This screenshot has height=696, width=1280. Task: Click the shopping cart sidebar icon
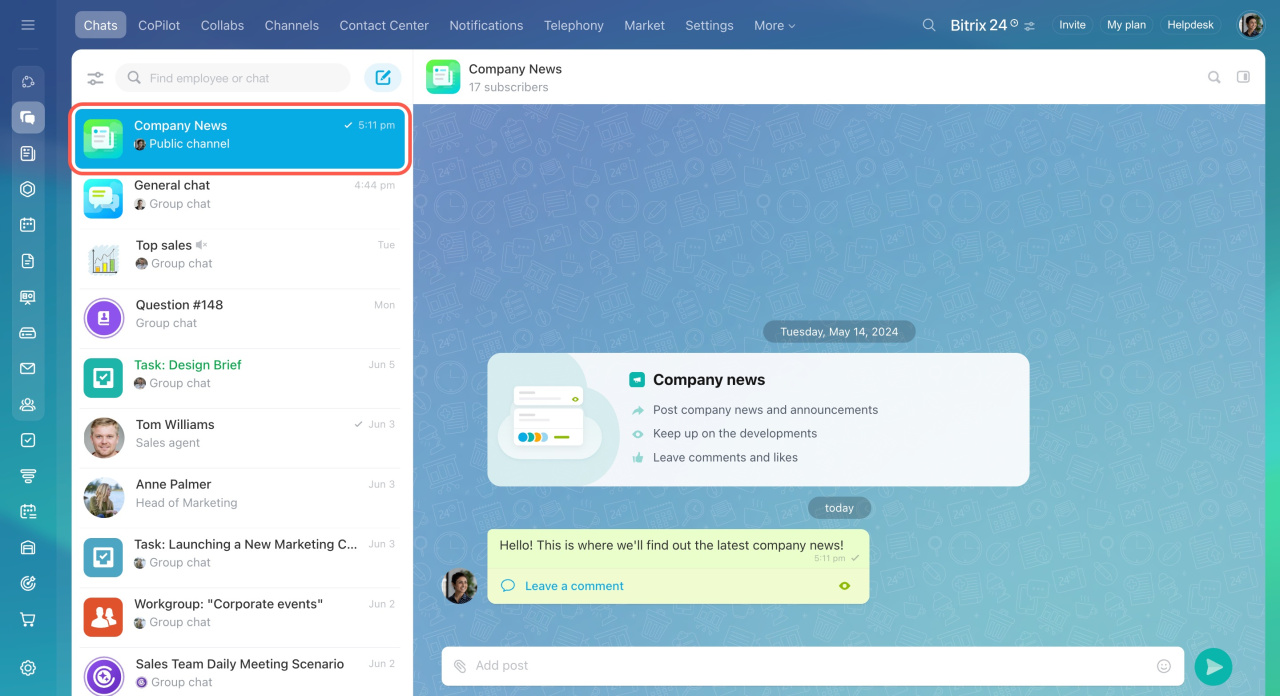coord(28,620)
